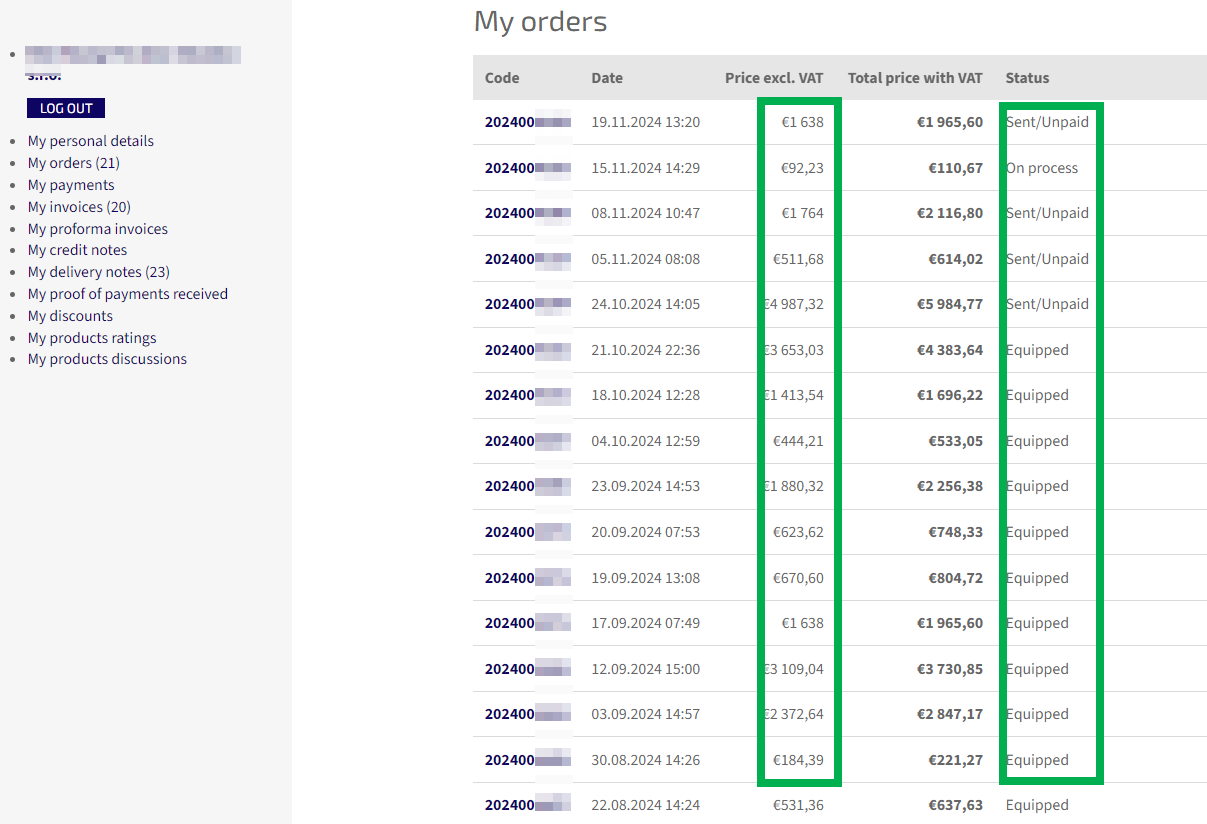
Task: Open My invoices (20) link
Action: point(79,207)
